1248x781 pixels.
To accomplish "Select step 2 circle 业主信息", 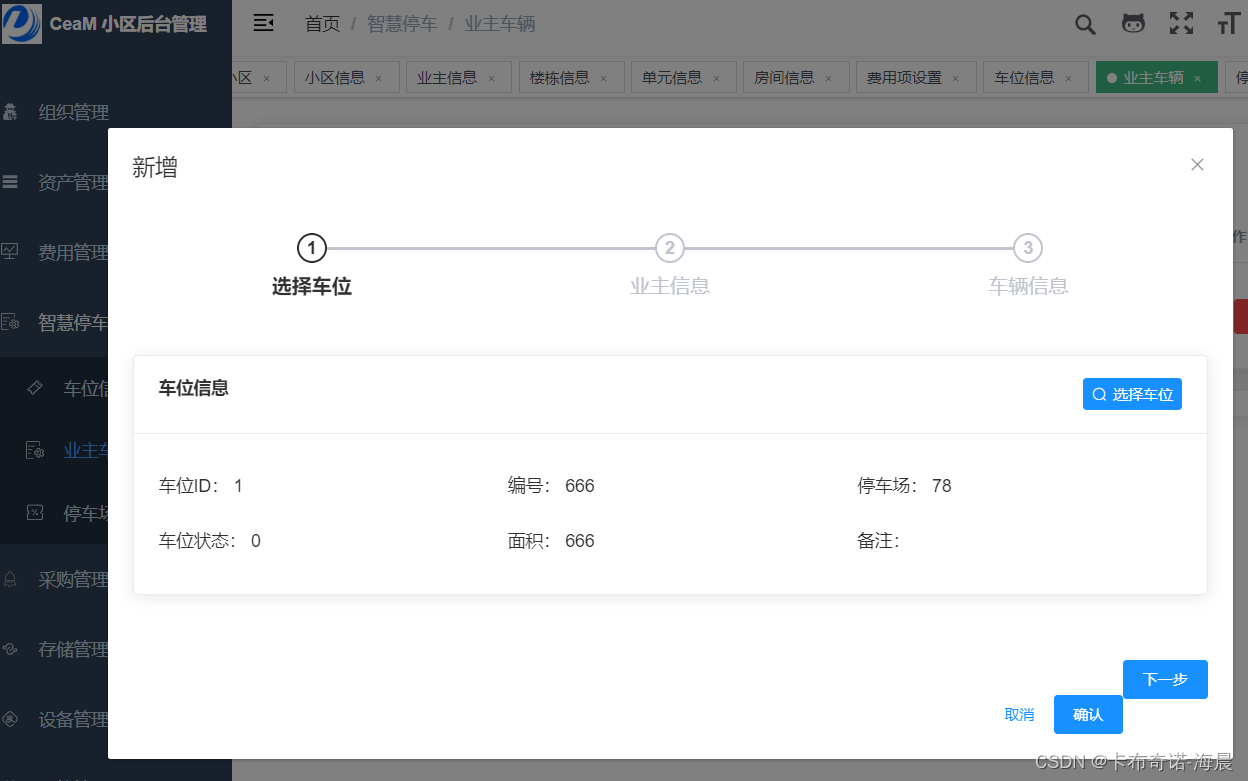I will (x=669, y=248).
